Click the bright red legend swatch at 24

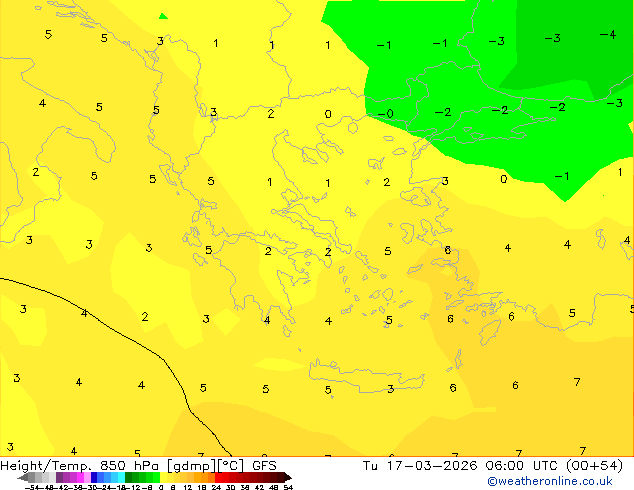click(x=218, y=477)
